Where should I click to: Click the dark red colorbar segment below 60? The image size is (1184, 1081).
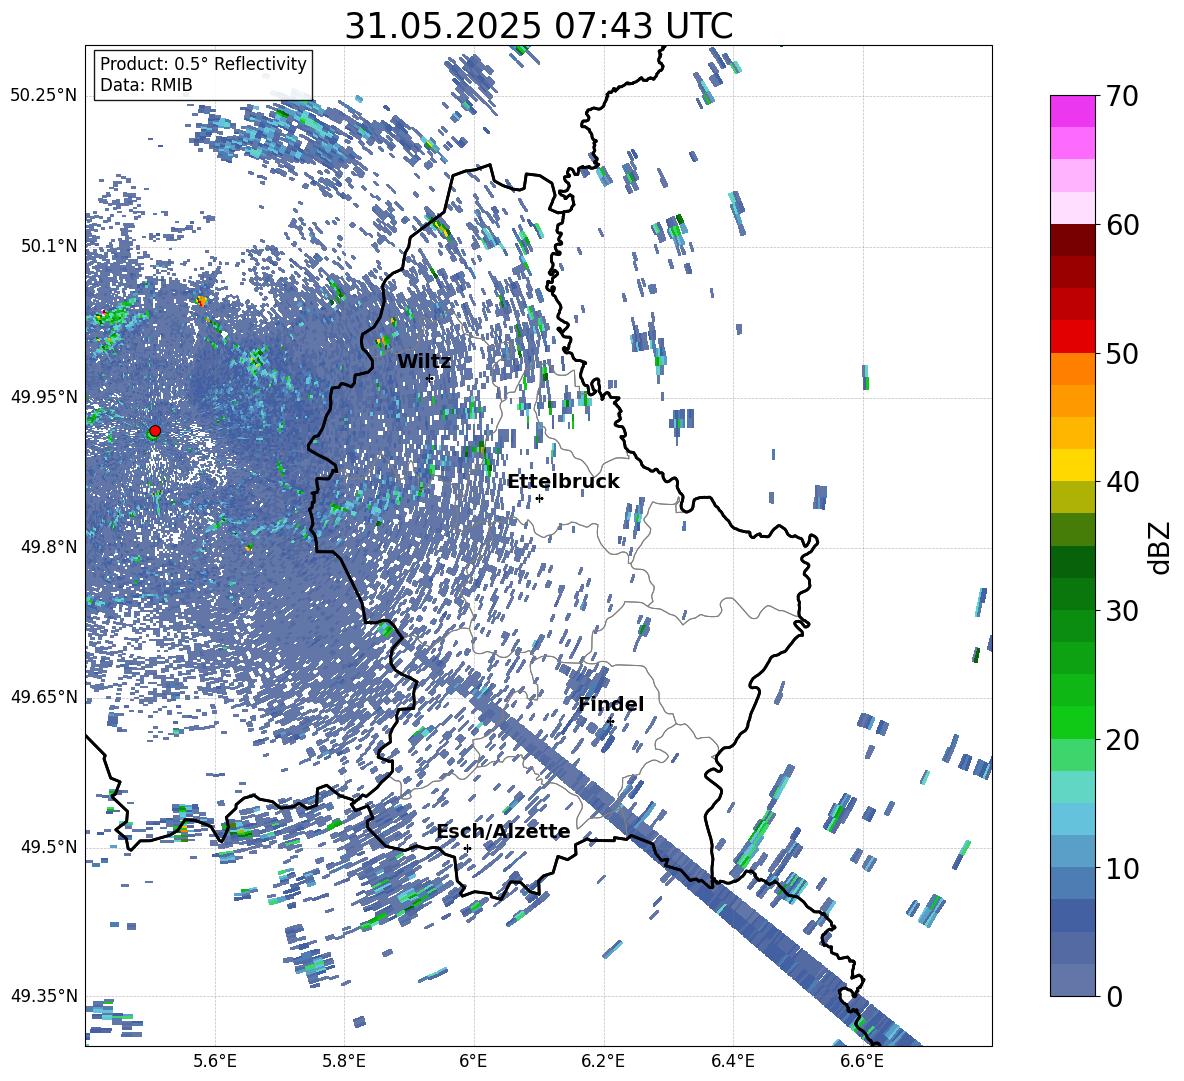point(1072,240)
